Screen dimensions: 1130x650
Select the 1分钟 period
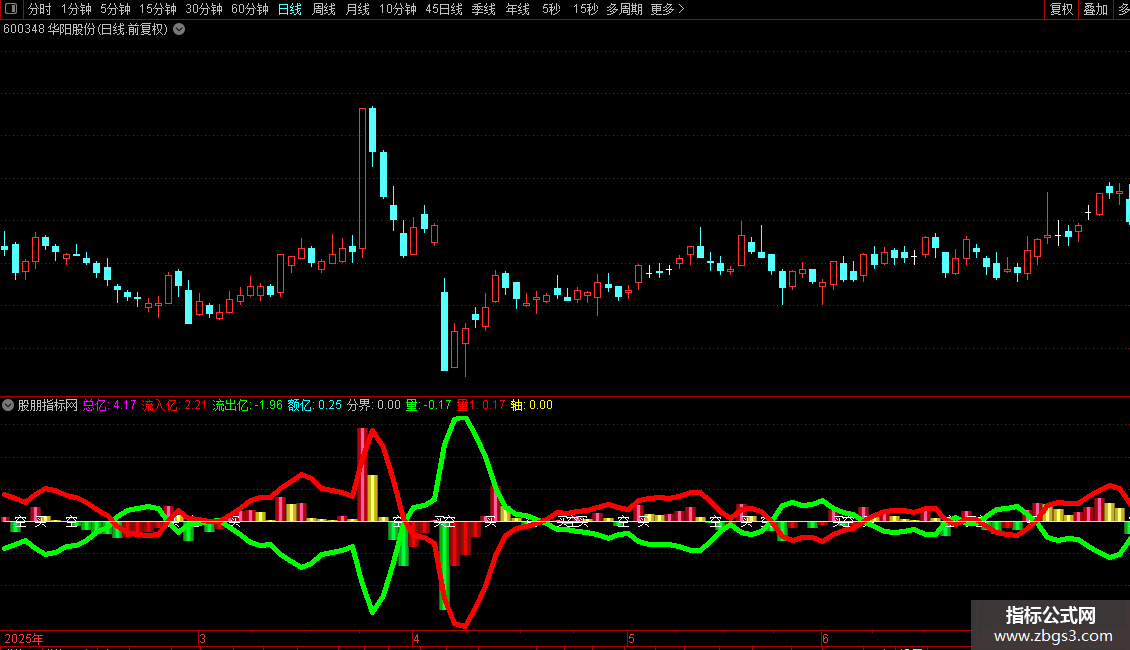(x=76, y=9)
